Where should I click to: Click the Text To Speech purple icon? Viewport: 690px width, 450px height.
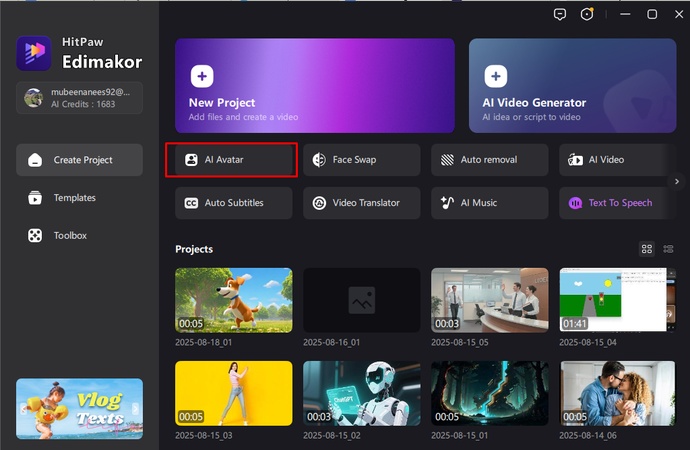coord(575,203)
